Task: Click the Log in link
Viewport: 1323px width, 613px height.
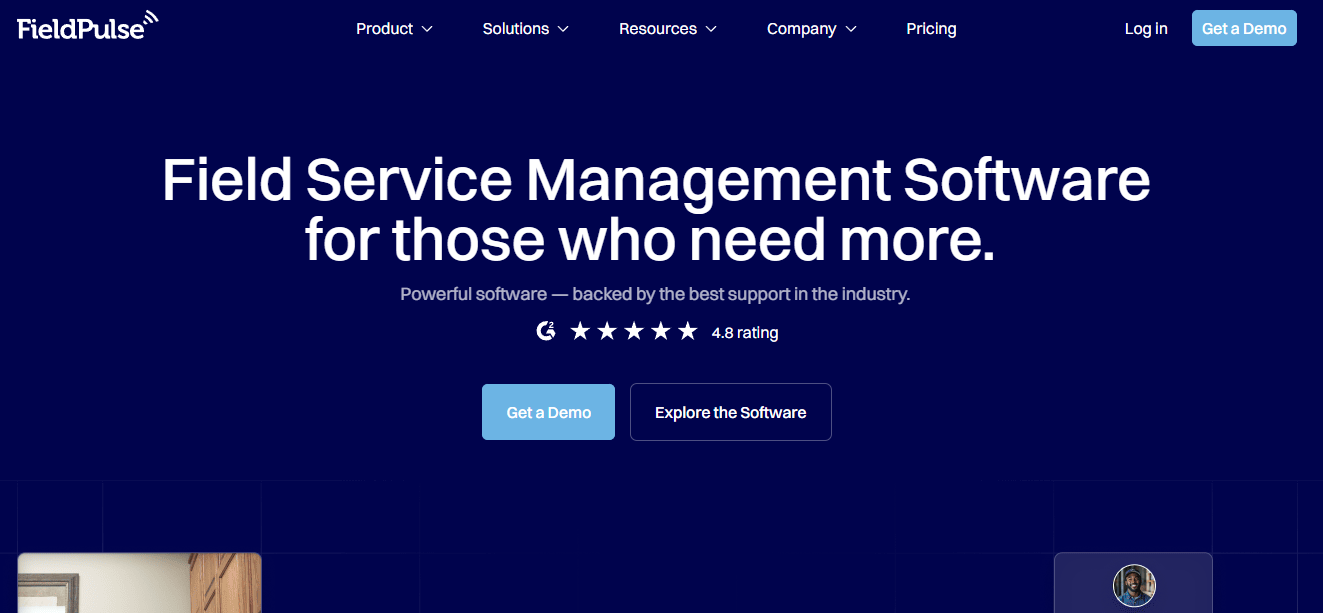Action: coord(1146,29)
